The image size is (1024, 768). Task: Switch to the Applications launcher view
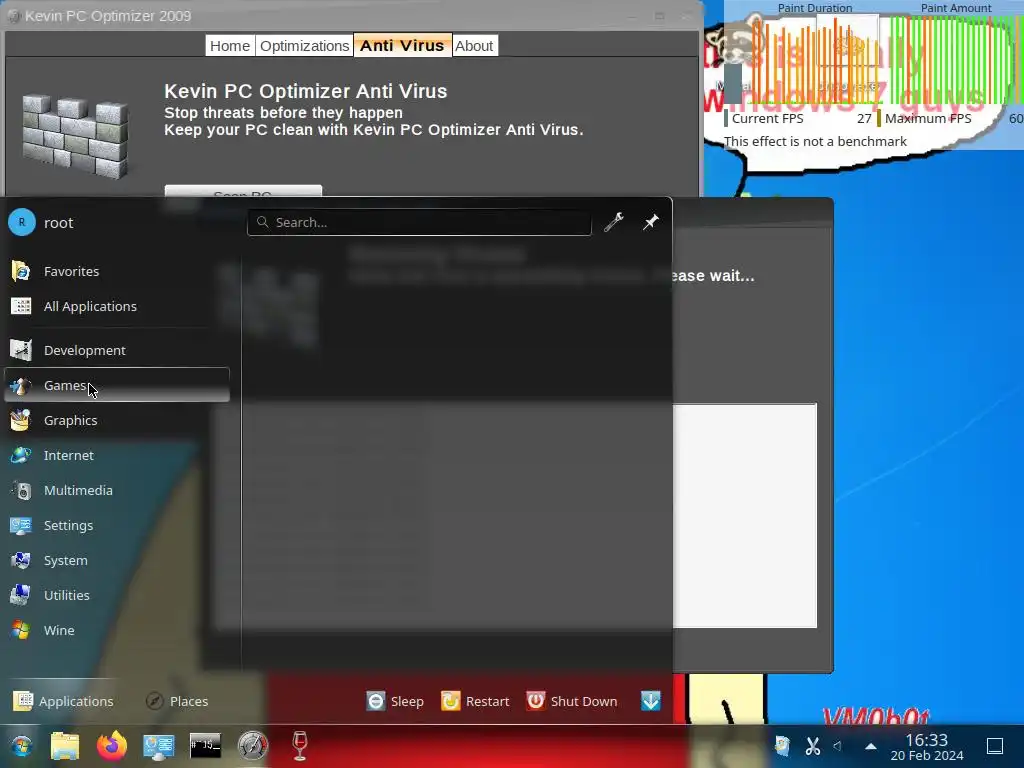[63, 701]
